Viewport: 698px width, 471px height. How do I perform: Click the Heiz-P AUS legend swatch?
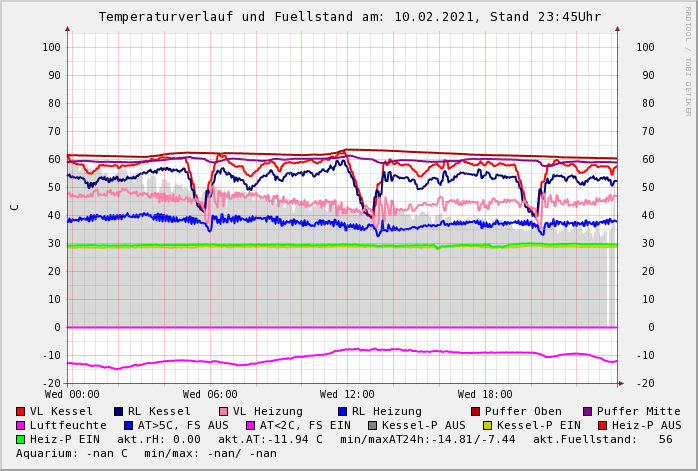(602, 425)
